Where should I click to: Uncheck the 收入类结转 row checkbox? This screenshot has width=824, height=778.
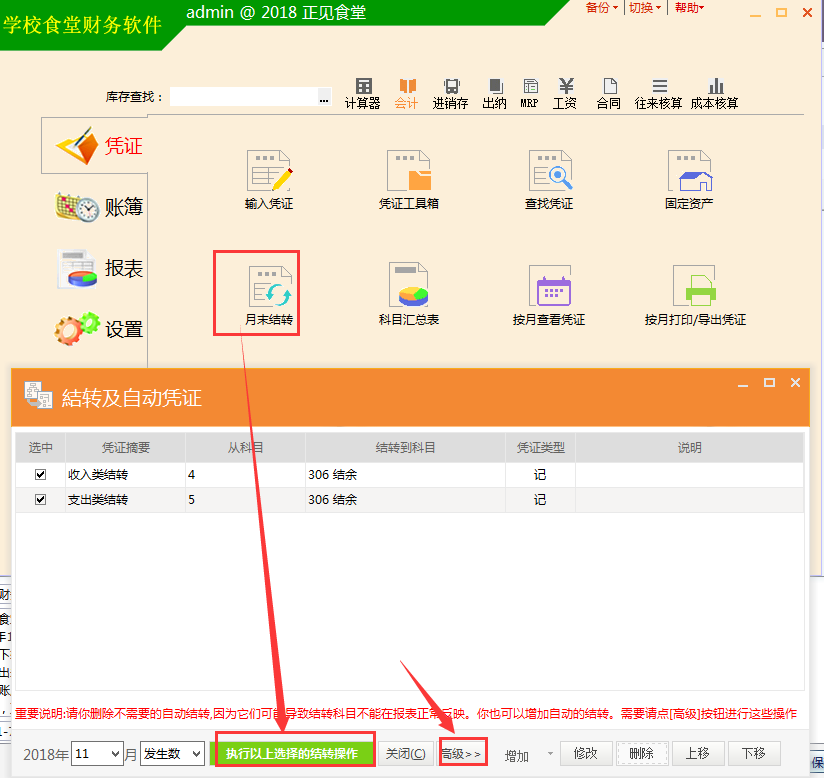click(41, 475)
